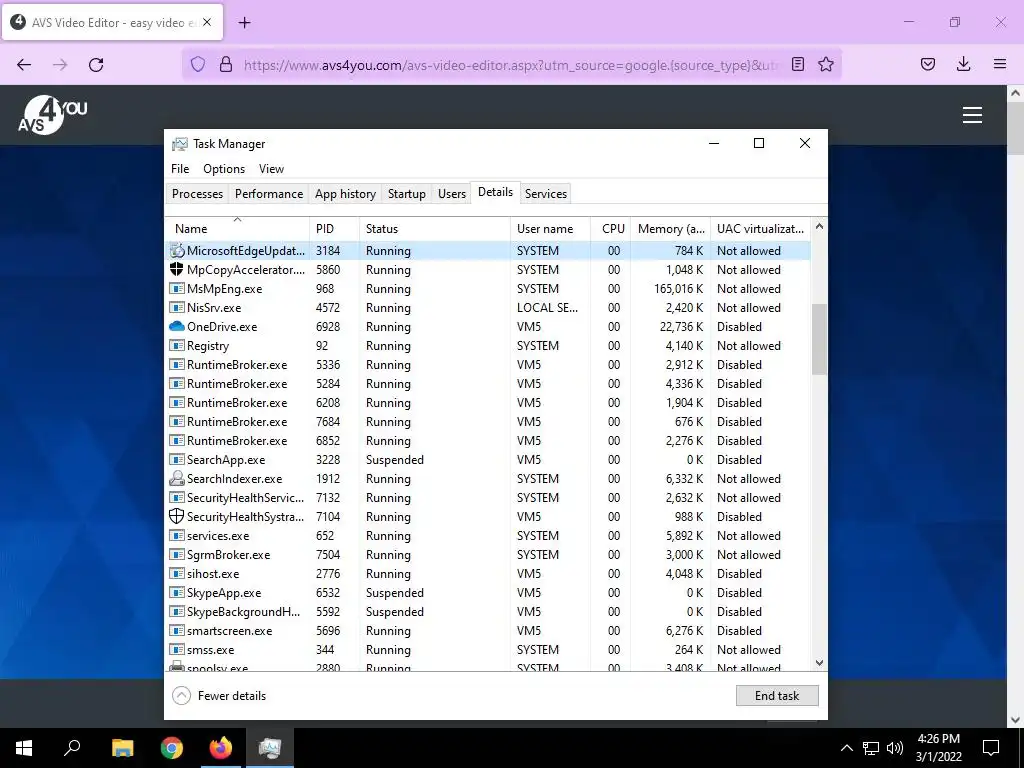
Task: Sort by the User name column header
Action: (551, 229)
